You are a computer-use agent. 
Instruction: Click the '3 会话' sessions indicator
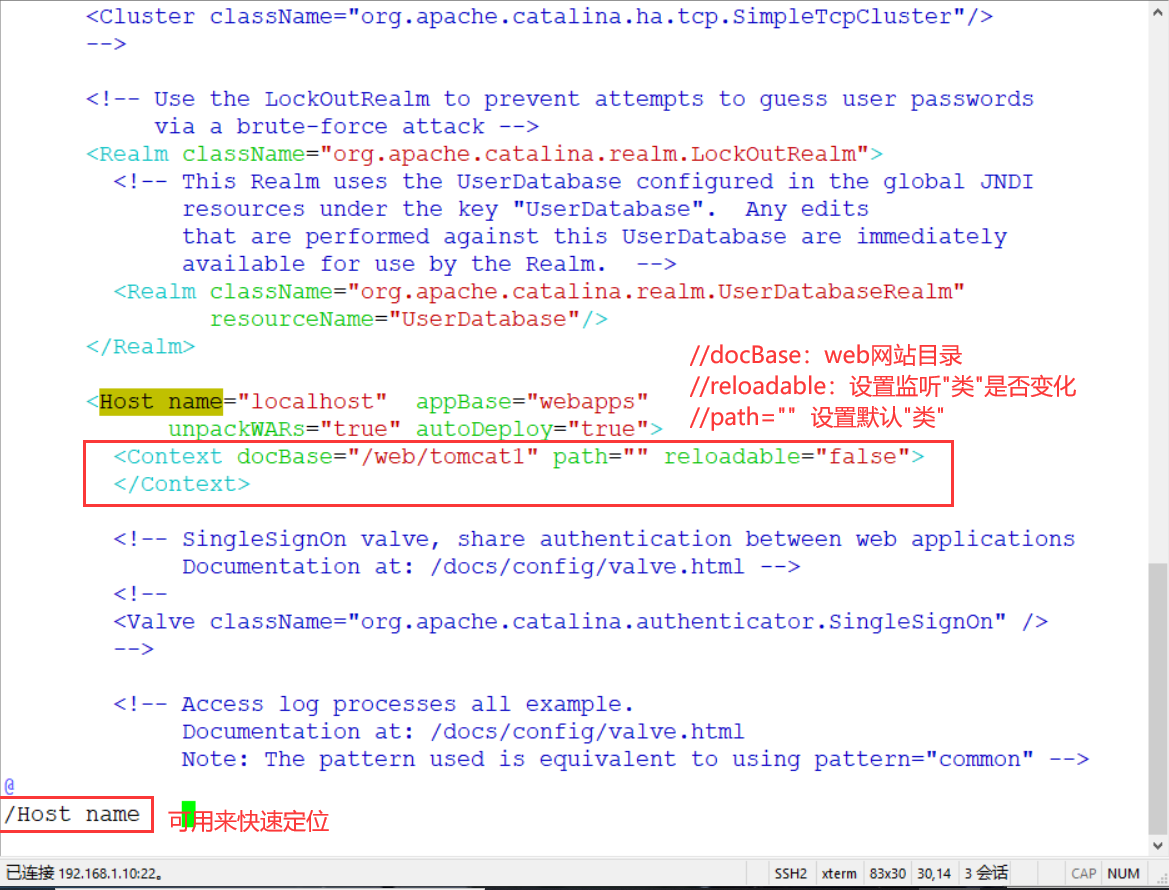tap(986, 874)
